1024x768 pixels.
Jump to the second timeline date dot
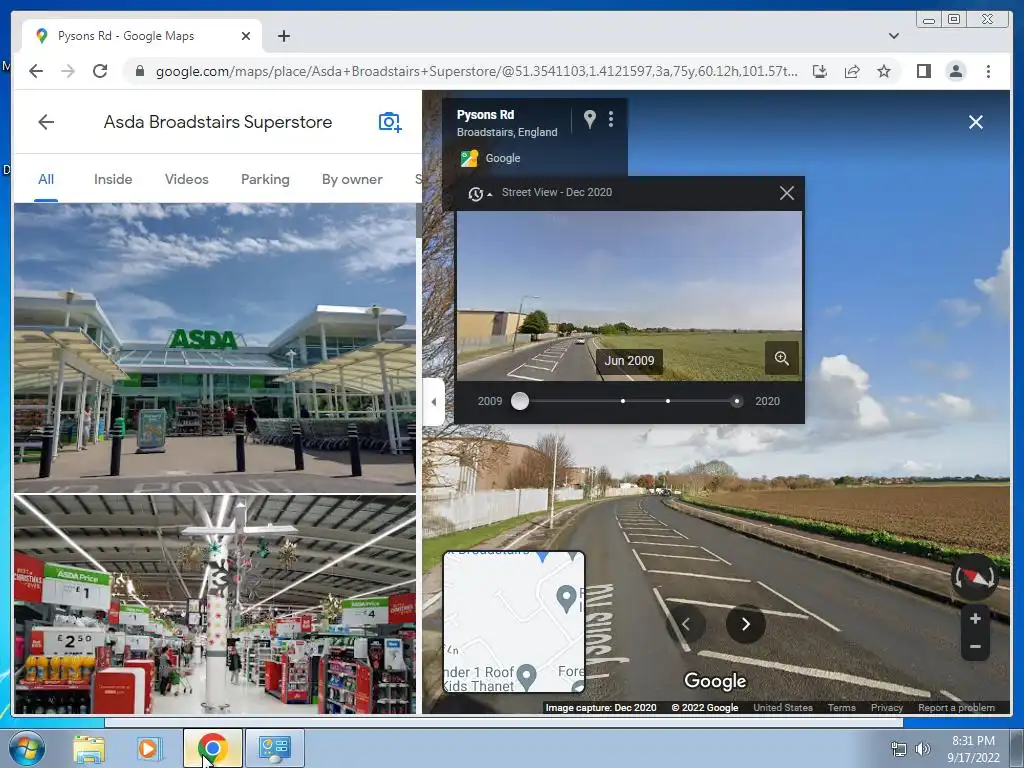(x=623, y=401)
